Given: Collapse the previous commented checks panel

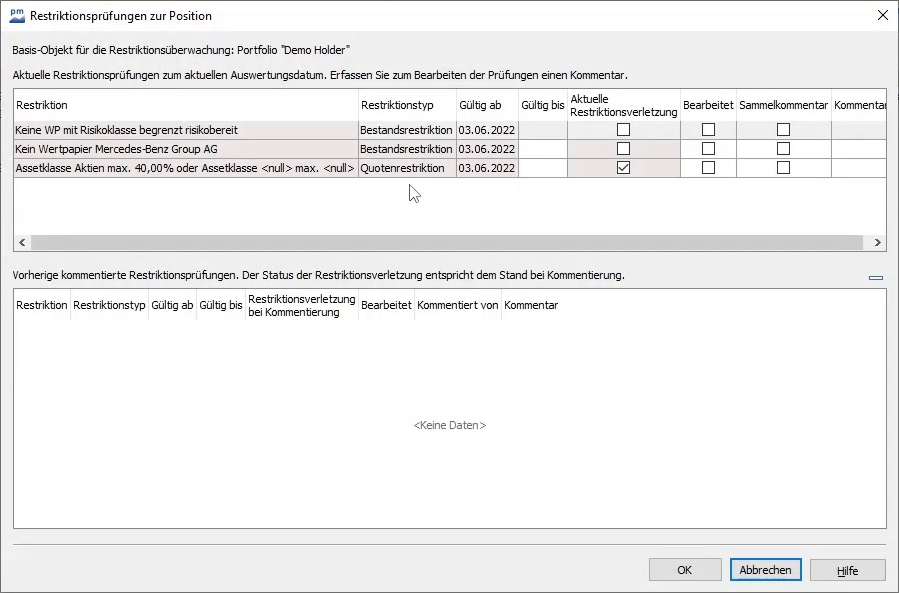Looking at the screenshot, I should tap(876, 278).
